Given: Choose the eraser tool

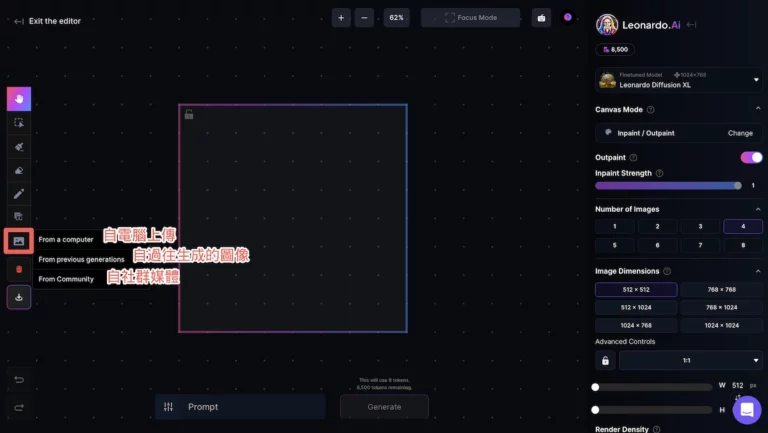Looking at the screenshot, I should tap(19, 170).
